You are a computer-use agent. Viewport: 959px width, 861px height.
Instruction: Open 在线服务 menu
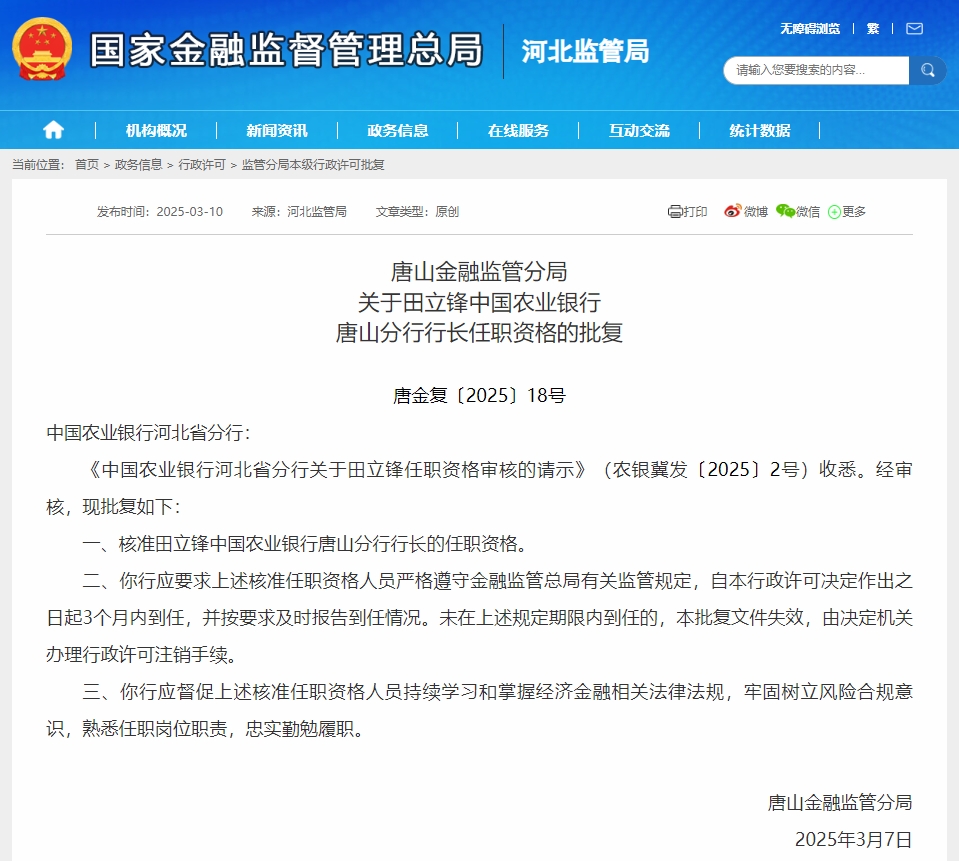518,130
